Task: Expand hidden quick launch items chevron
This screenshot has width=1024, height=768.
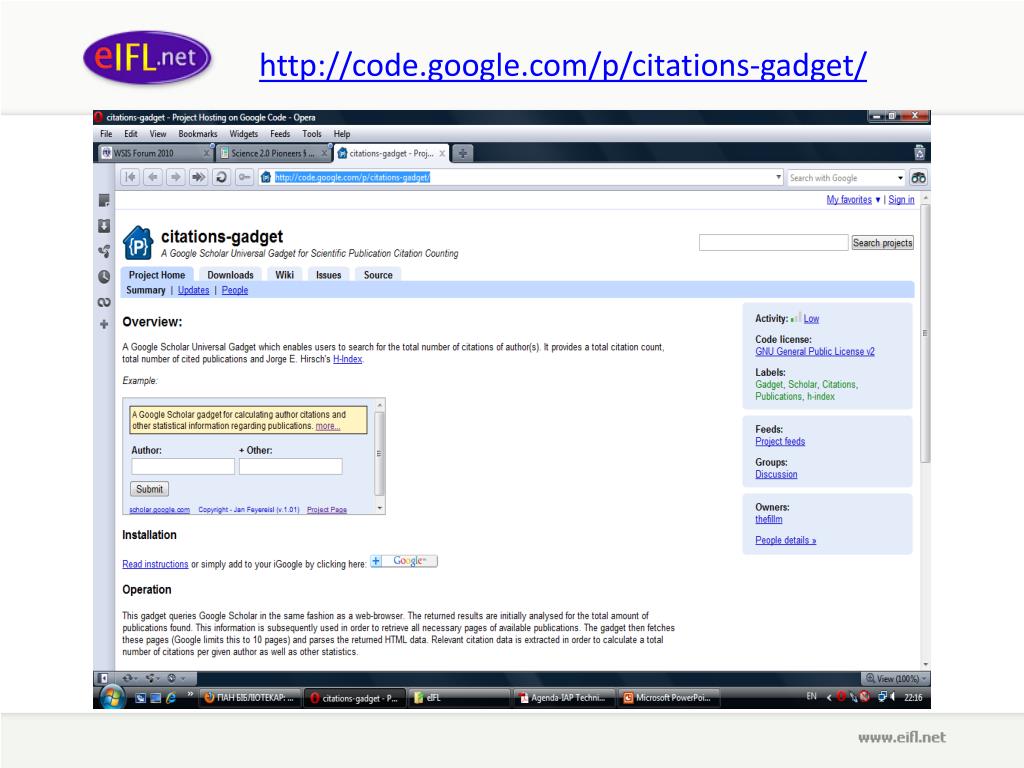Action: click(x=190, y=694)
